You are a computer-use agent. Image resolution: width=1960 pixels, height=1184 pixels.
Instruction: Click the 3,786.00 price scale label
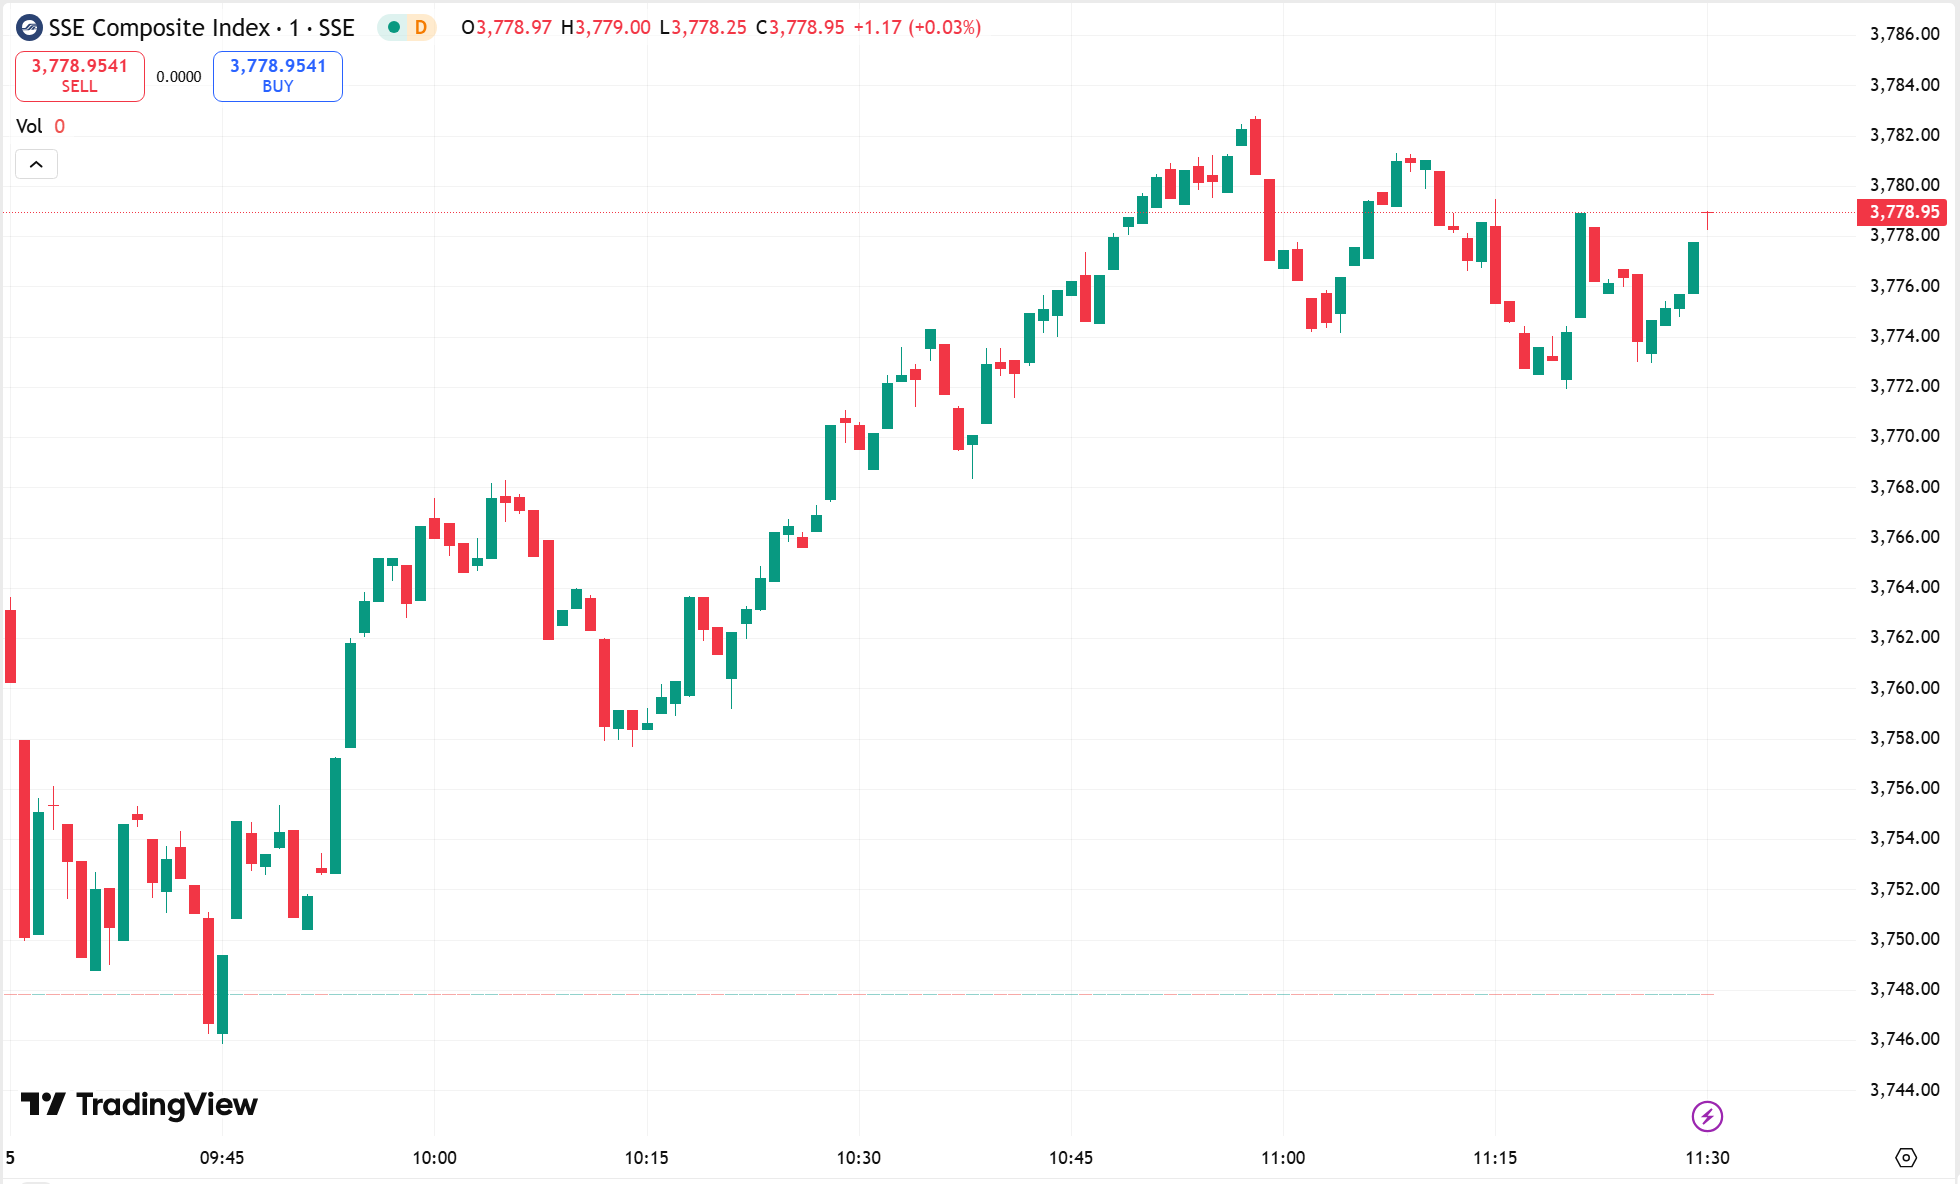click(x=1904, y=34)
